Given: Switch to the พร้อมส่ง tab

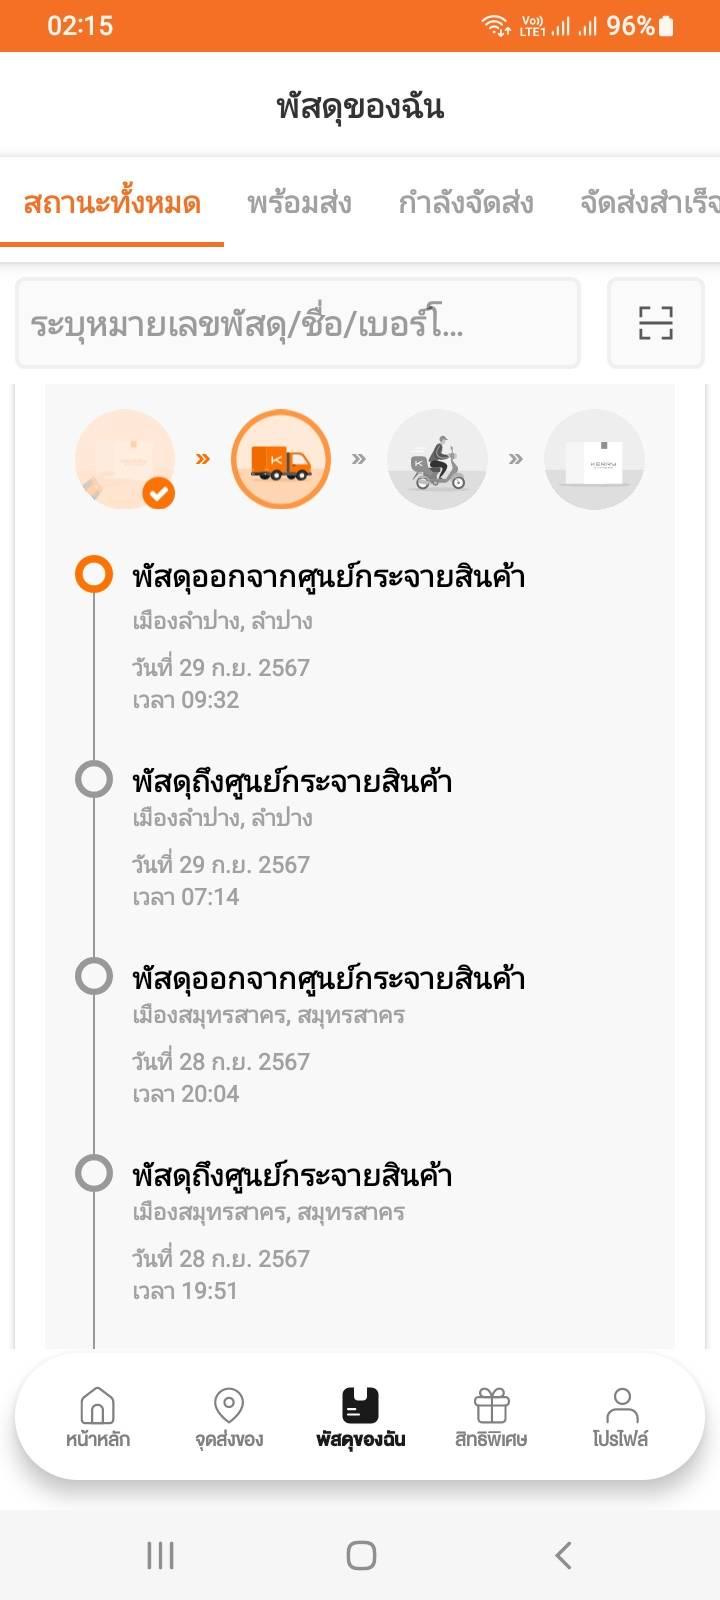Looking at the screenshot, I should coord(299,203).
